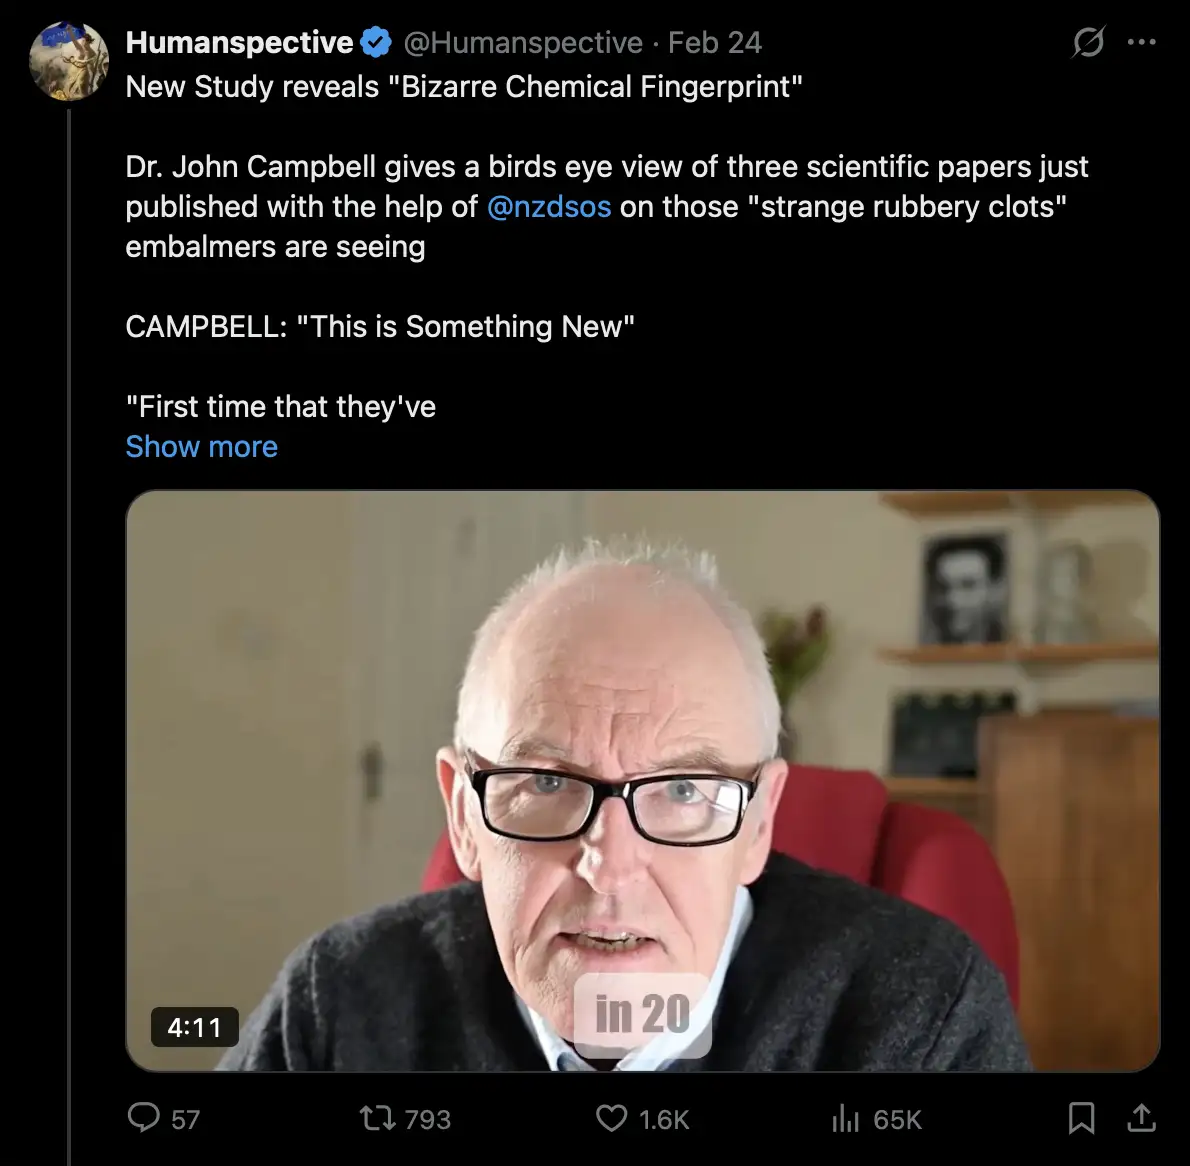Expand the post text with Show more

[201, 446]
